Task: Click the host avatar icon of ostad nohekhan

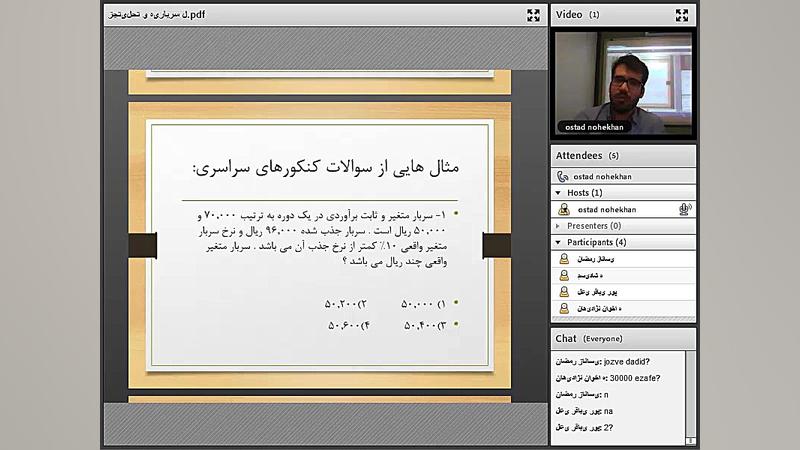Action: click(564, 209)
